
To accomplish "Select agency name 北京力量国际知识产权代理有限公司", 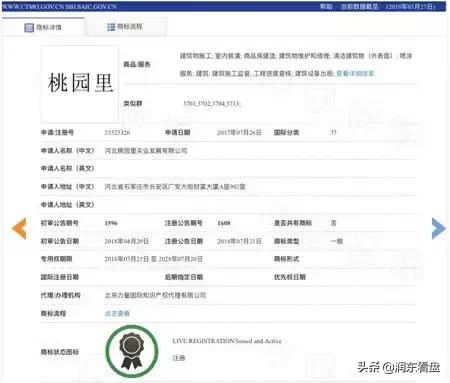I will (x=155, y=295).
